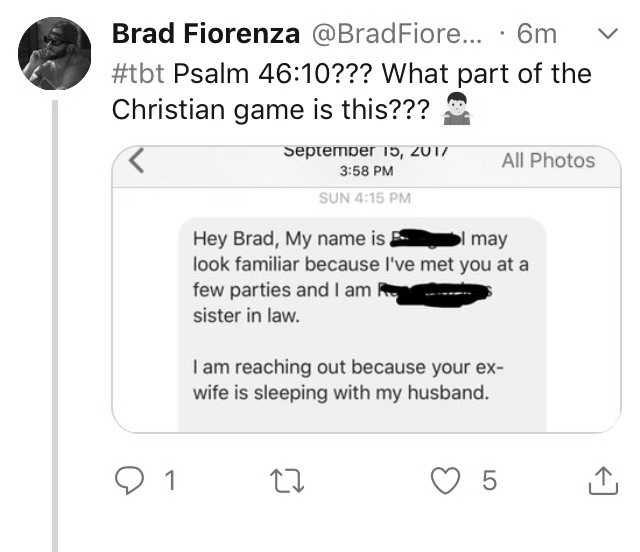Click All Photos in the embedded image
The width and height of the screenshot is (640, 552).
pyautogui.click(x=548, y=160)
